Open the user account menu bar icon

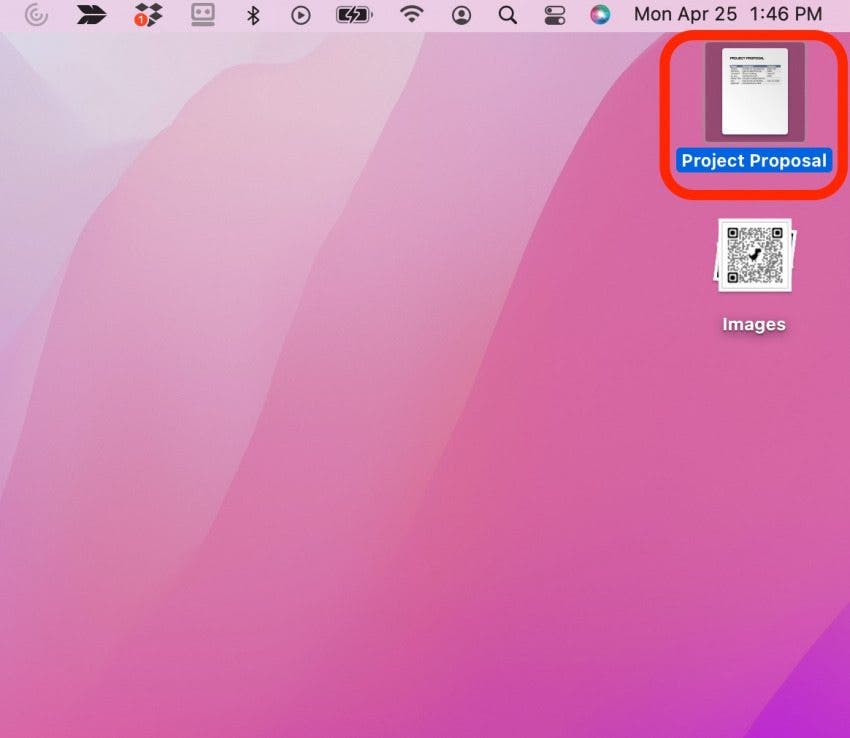pyautogui.click(x=461, y=15)
